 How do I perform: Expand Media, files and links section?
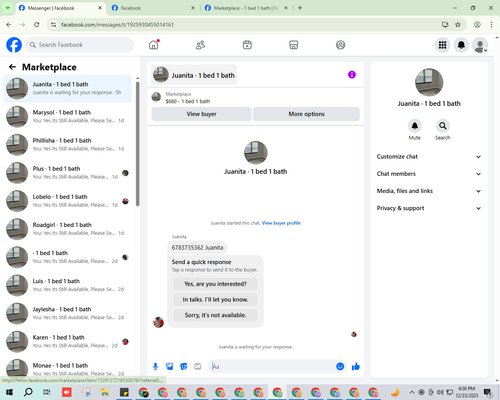tap(429, 191)
